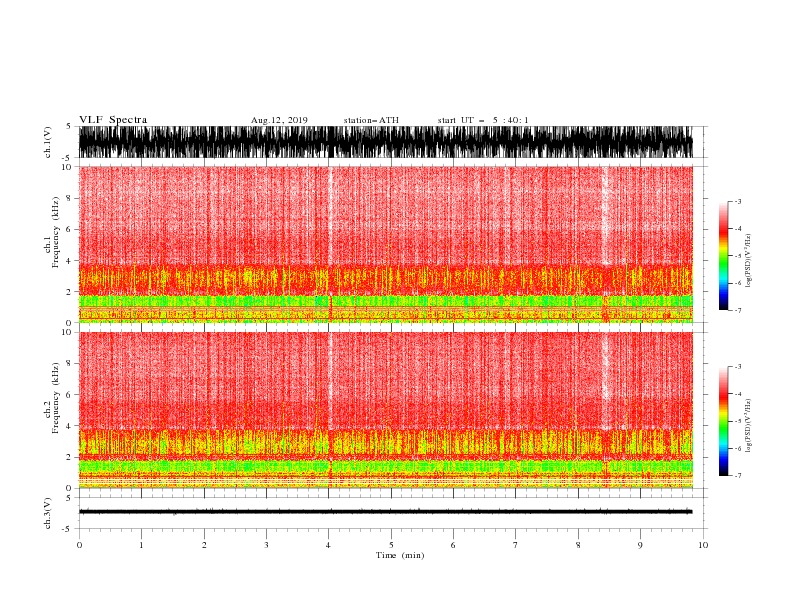Click the "VLF Spectra" plot title
792x612 pixels.
[113, 120]
